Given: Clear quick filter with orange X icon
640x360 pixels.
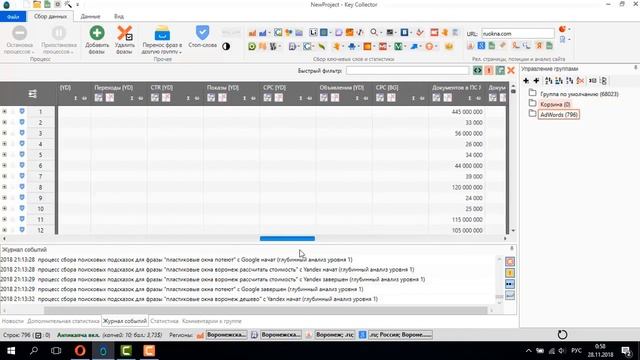Looking at the screenshot, I should 511,71.
